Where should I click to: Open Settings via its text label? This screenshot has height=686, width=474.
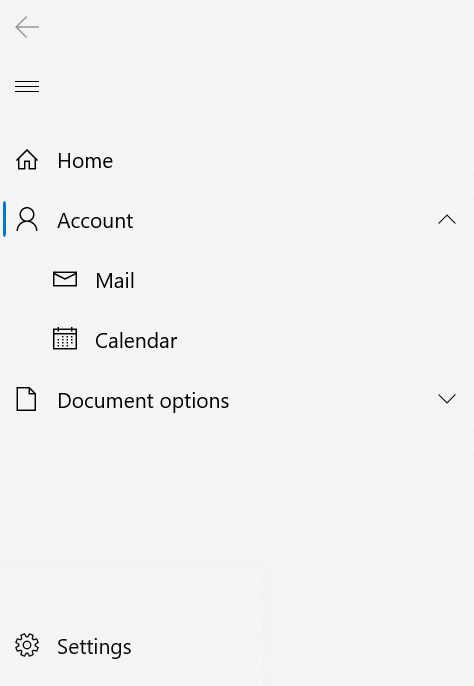tap(94, 647)
